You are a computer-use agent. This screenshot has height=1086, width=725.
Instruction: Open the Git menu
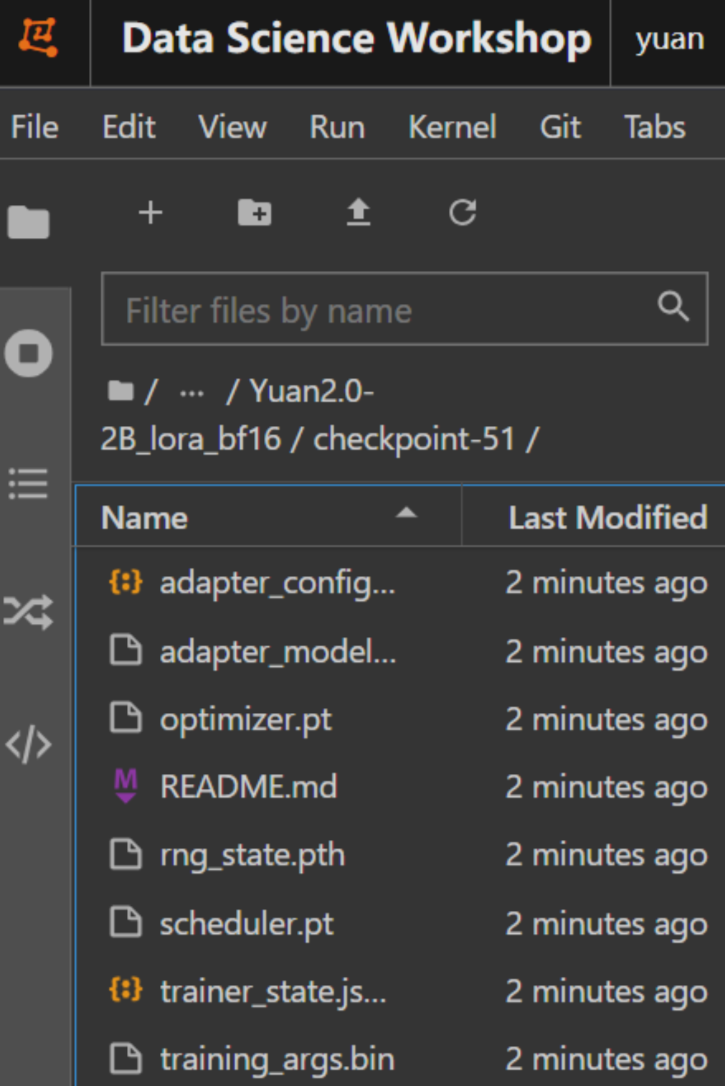click(560, 127)
